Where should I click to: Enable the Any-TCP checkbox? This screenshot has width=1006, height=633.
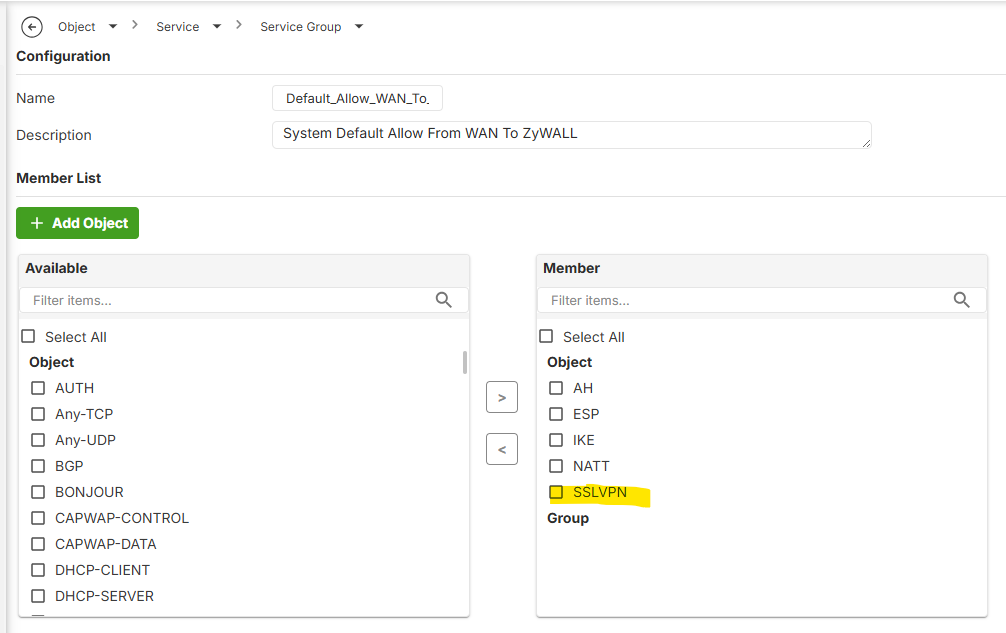(38, 414)
